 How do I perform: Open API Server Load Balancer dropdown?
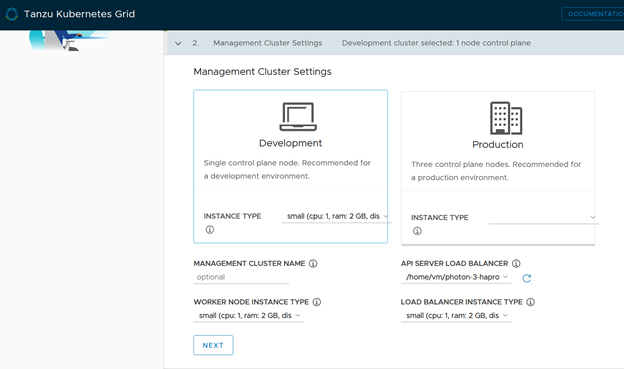click(456, 277)
